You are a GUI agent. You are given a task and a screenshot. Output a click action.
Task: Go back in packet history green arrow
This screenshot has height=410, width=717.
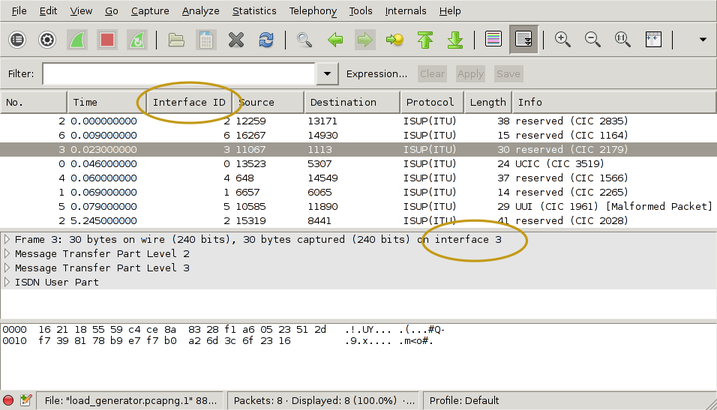pyautogui.click(x=335, y=40)
